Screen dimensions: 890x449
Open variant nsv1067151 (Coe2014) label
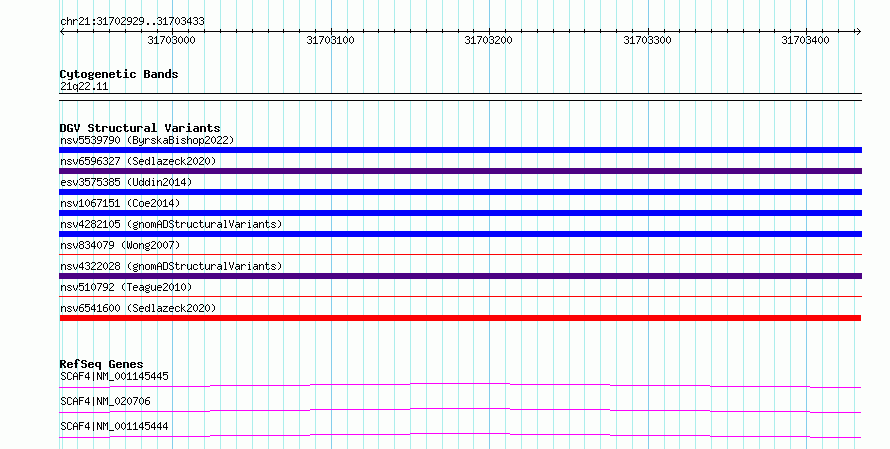(120, 203)
